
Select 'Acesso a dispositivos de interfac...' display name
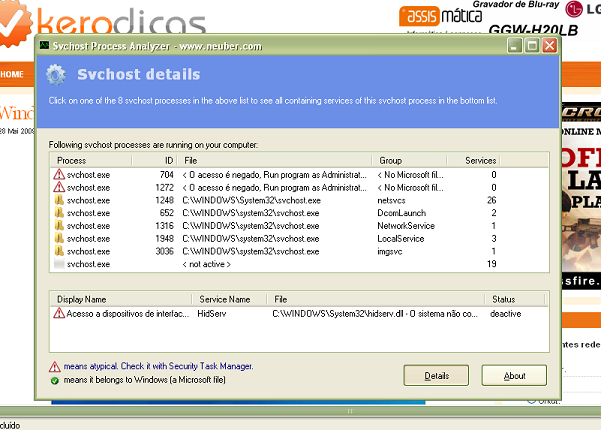point(127,313)
